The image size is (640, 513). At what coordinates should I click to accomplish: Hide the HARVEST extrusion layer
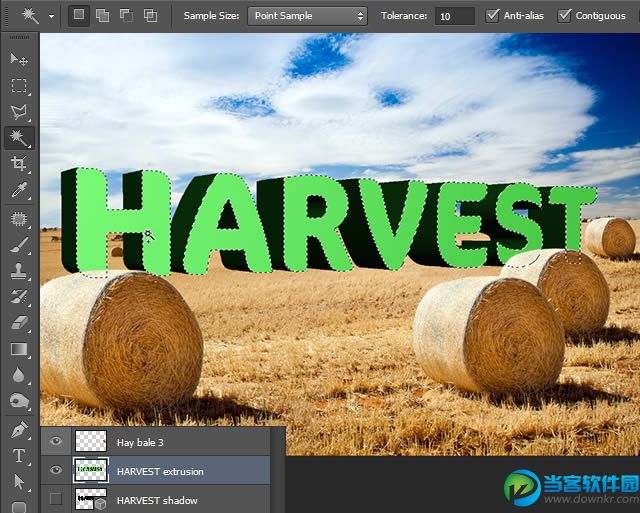pos(56,470)
